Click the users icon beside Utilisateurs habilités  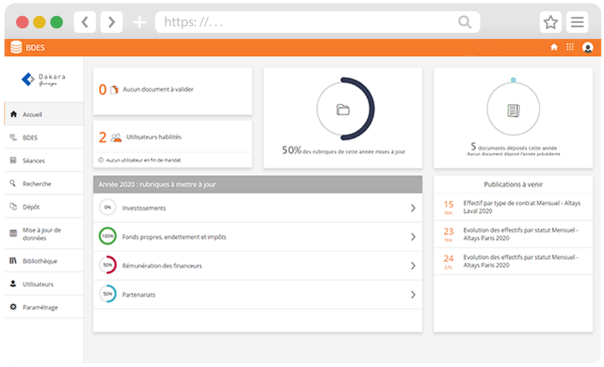[116, 137]
